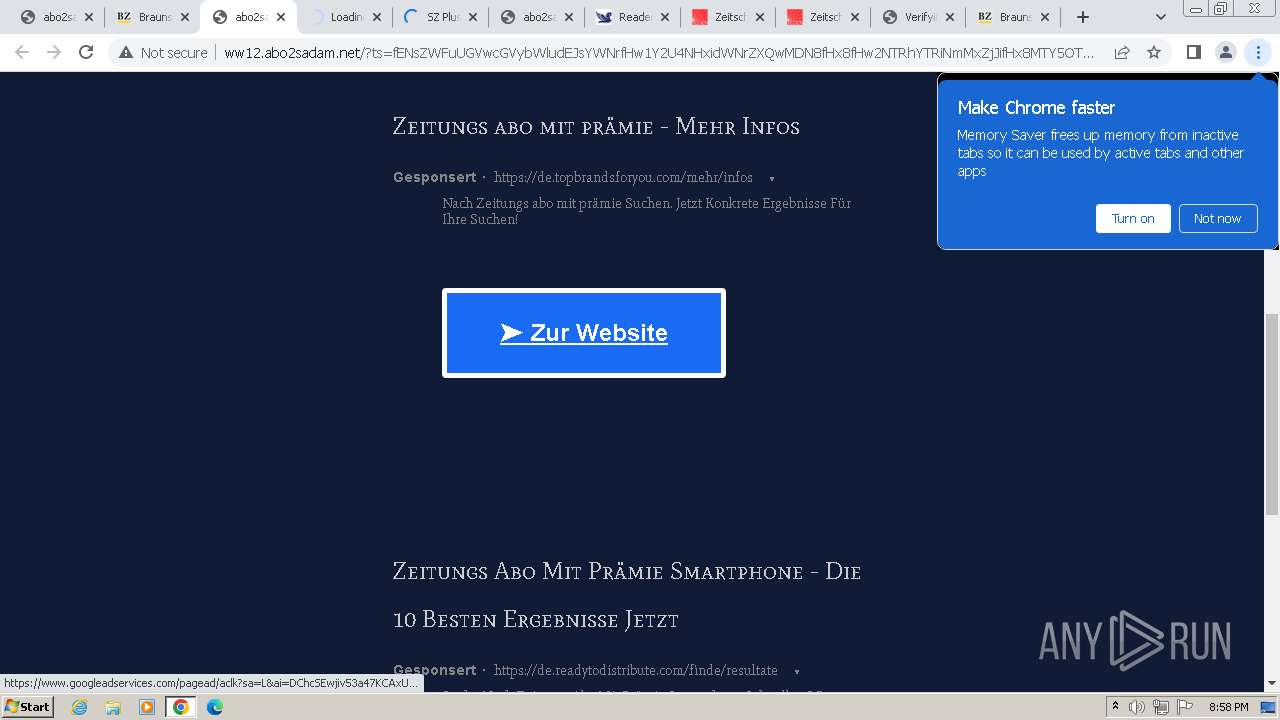Click the scrollbar down arrow
This screenshot has width=1280, height=720.
point(1271,683)
